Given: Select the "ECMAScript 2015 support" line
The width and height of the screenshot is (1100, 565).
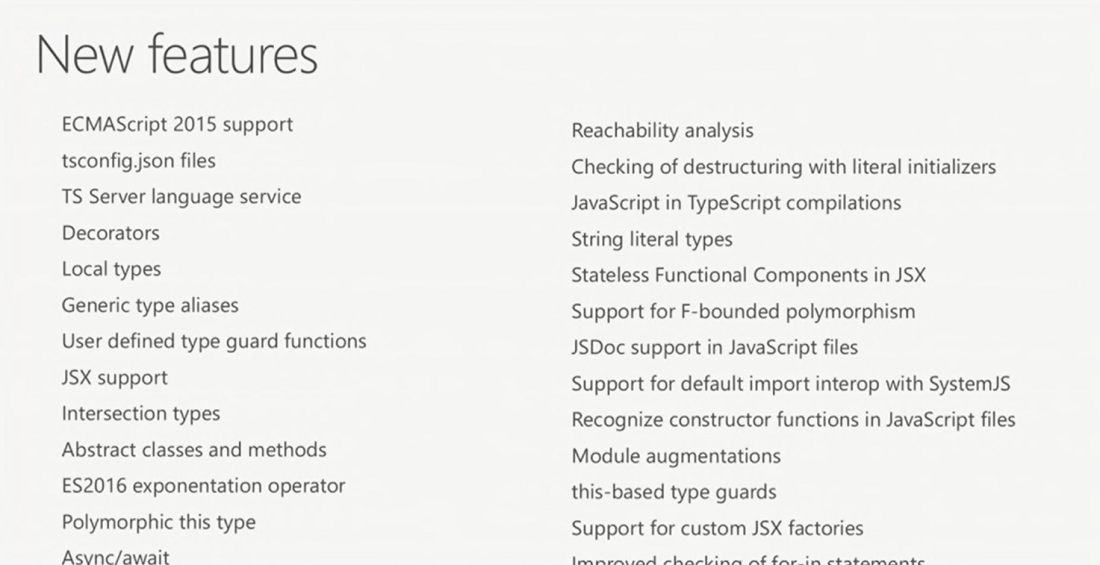Looking at the screenshot, I should click(x=177, y=125).
